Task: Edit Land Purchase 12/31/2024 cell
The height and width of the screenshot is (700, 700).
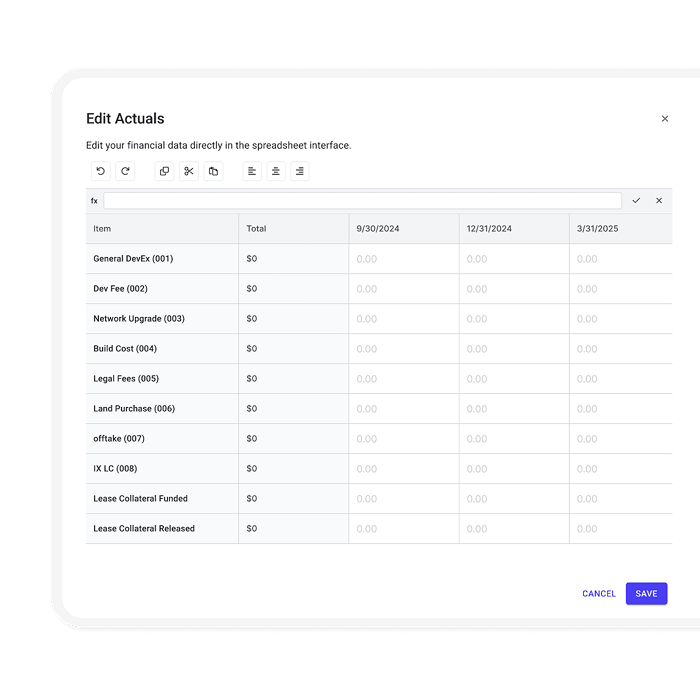Action: (x=514, y=408)
